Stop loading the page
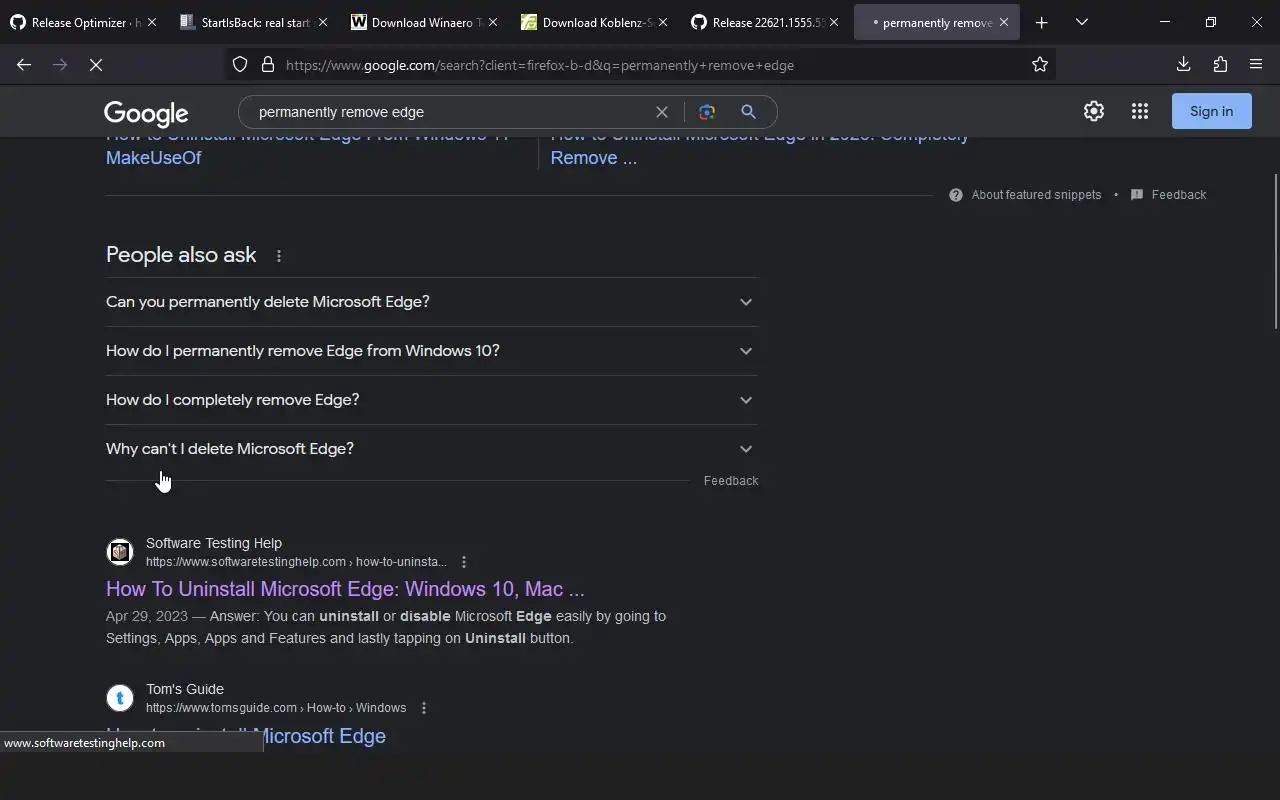Screen dimensions: 1280x800 click(96, 65)
